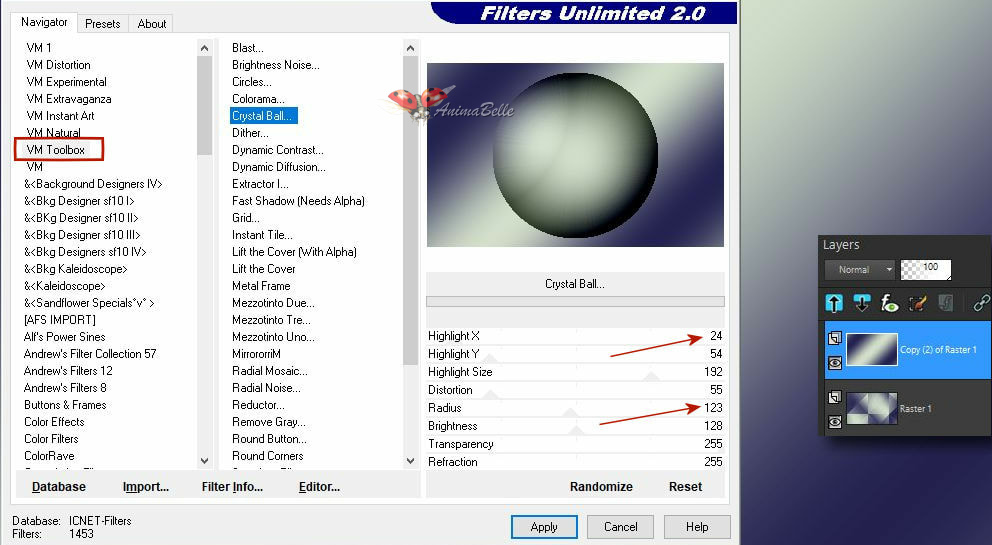Click the crystal ball filter preview image
Viewport: 992px width, 545px height.
575,155
